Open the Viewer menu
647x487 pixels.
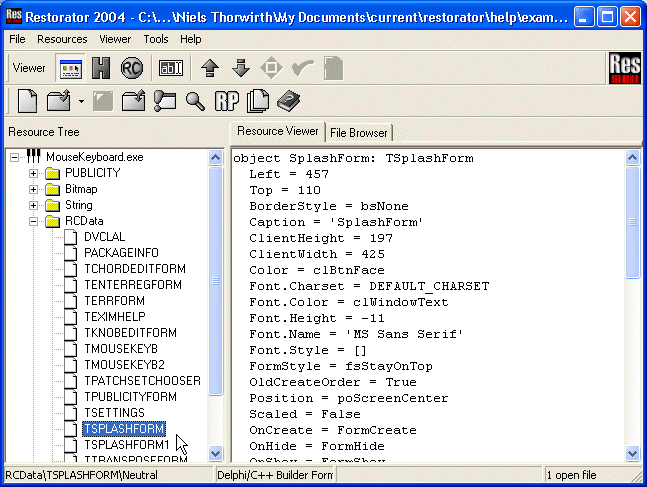pos(115,39)
